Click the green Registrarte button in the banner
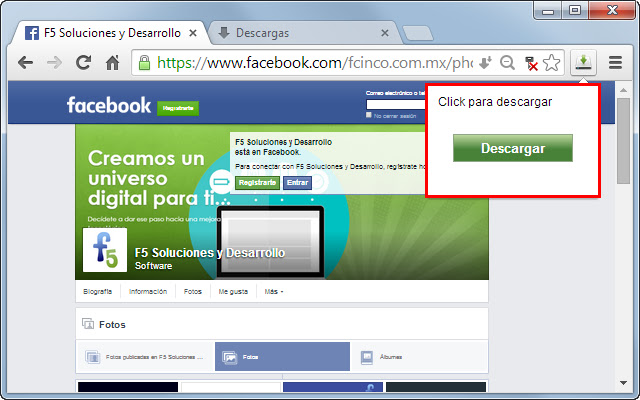The height and width of the screenshot is (400, 640). click(x=257, y=182)
